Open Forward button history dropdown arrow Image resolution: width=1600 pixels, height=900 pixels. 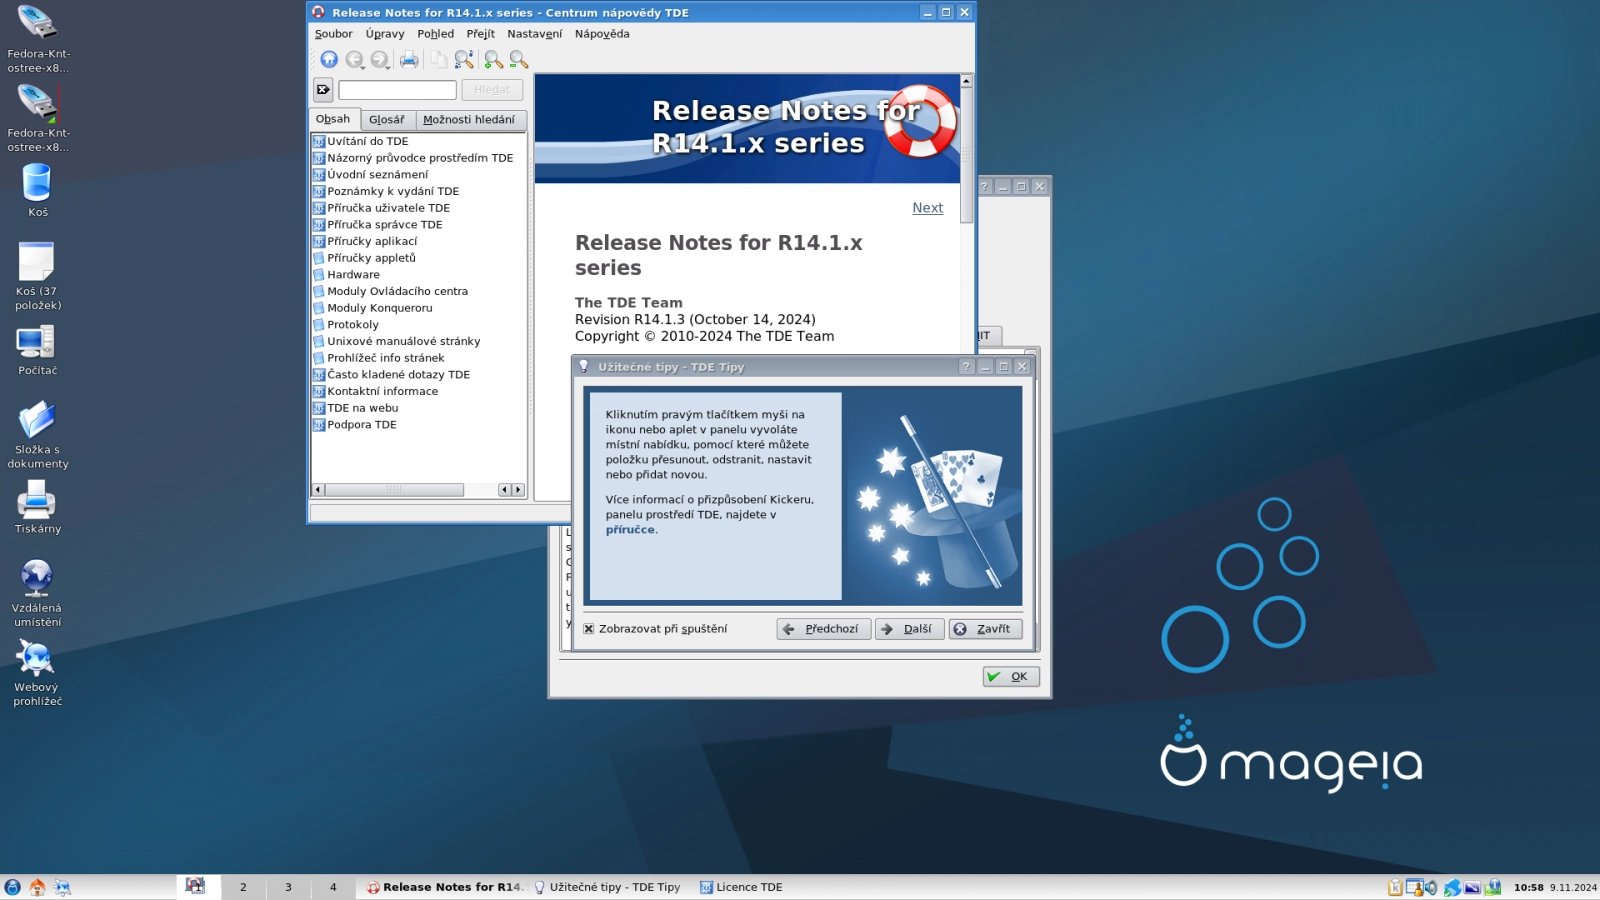click(x=387, y=66)
